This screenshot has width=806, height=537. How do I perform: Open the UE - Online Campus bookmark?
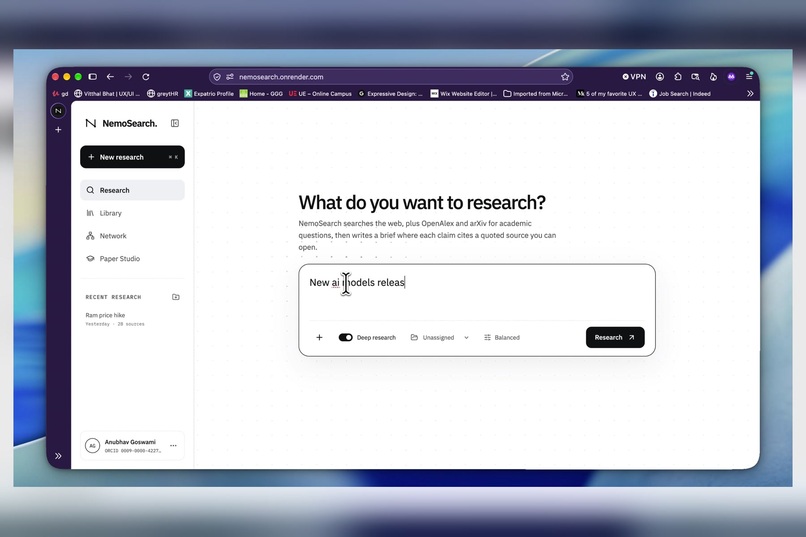(320, 94)
